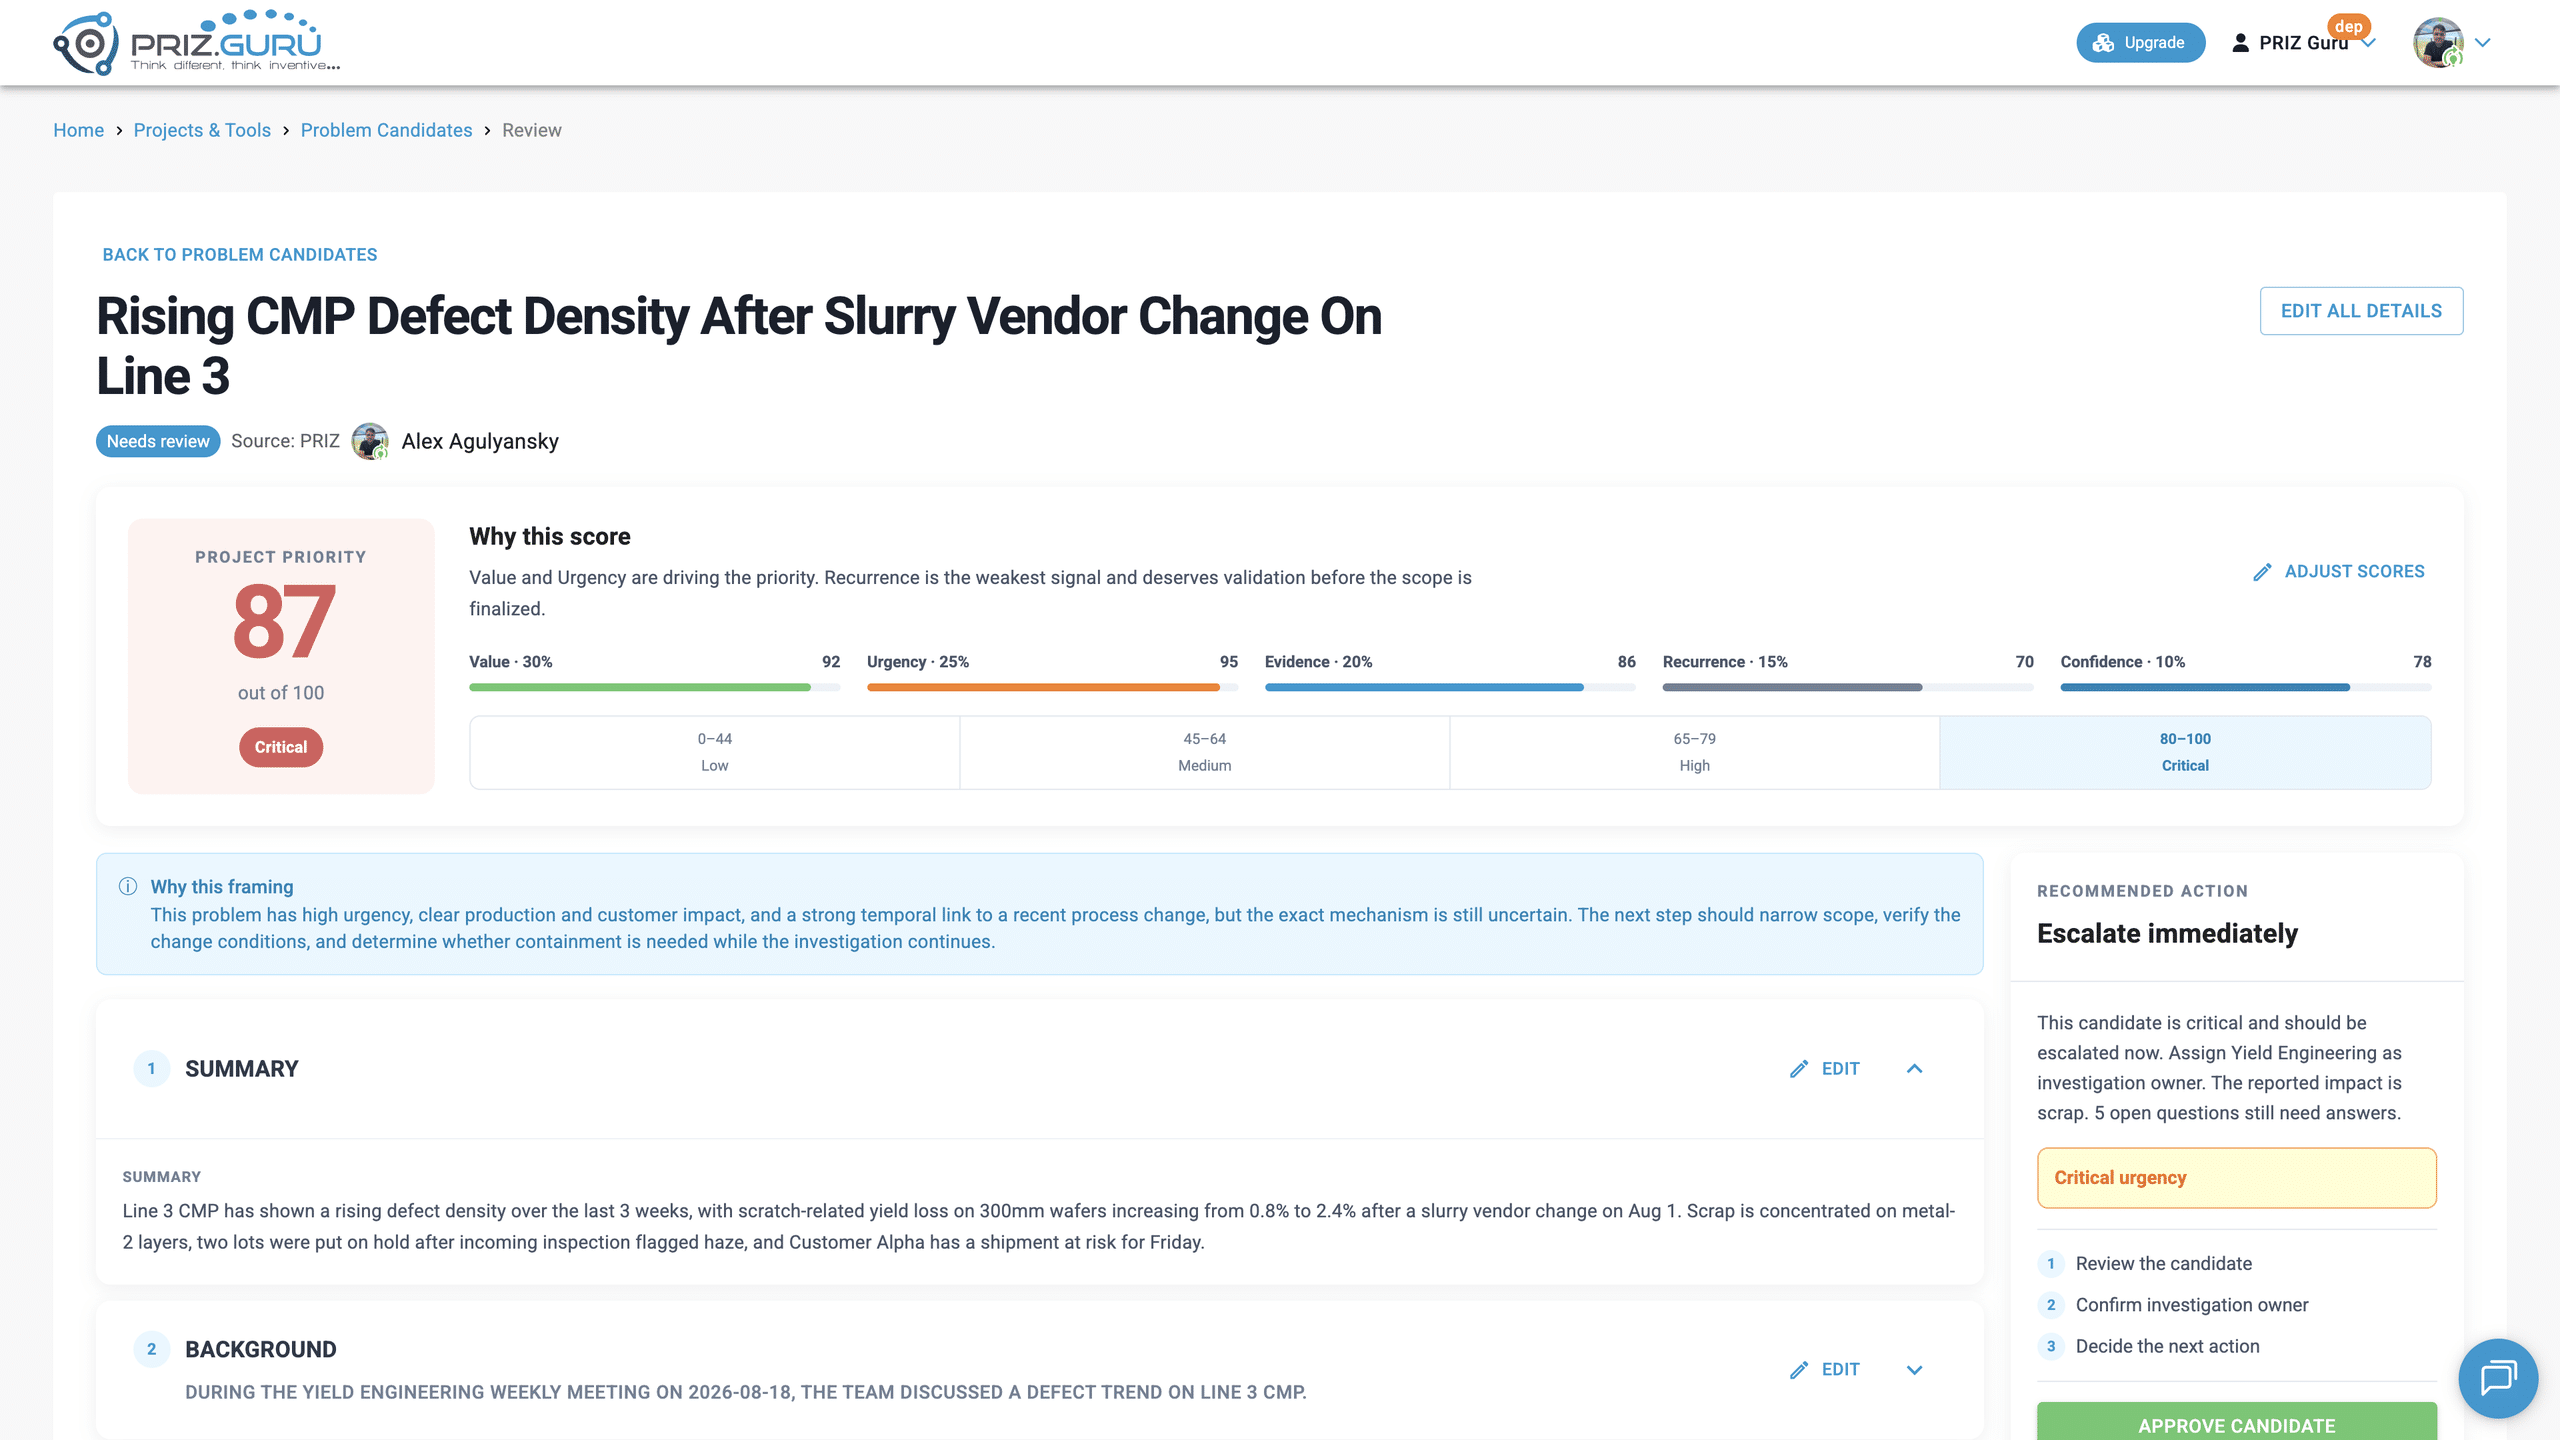
Task: Click the Urgency score progress bar
Action: pos(1052,687)
